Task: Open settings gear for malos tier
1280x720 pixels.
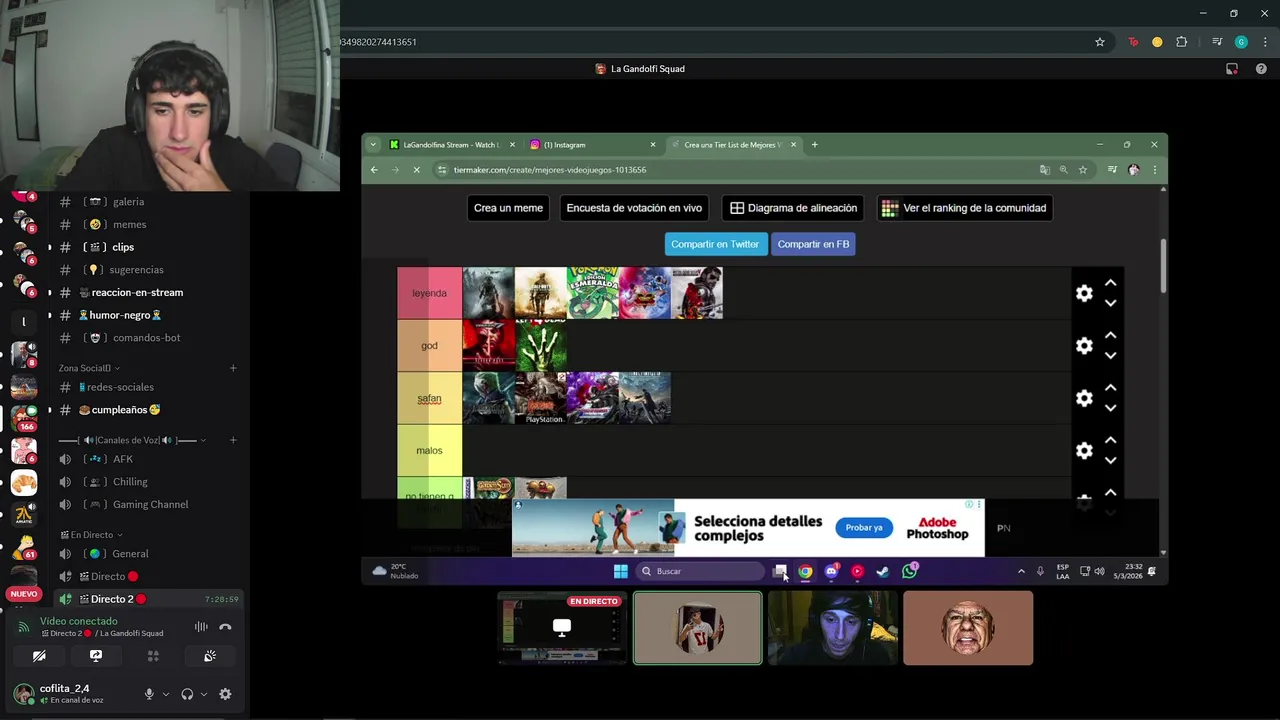Action: (x=1084, y=451)
